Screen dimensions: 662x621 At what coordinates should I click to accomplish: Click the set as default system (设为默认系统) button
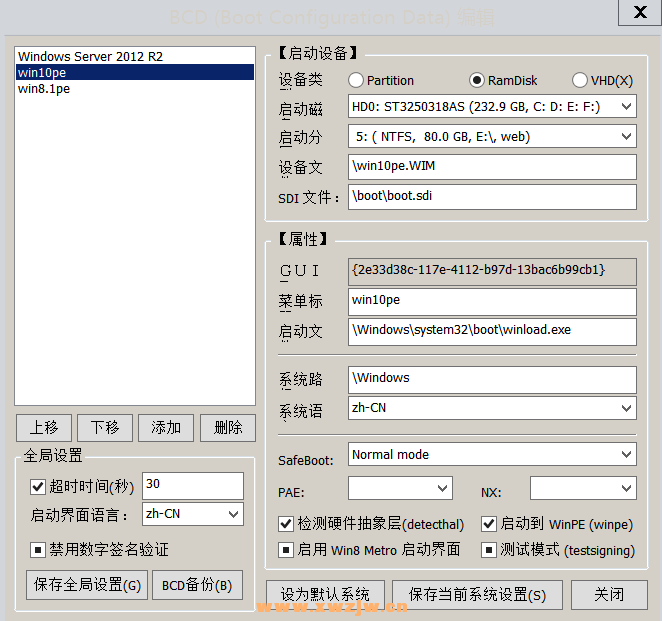(325, 595)
